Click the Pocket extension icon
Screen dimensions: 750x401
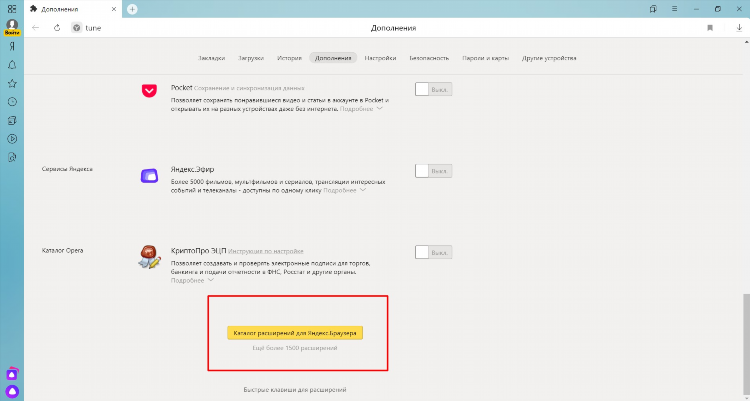click(x=149, y=90)
